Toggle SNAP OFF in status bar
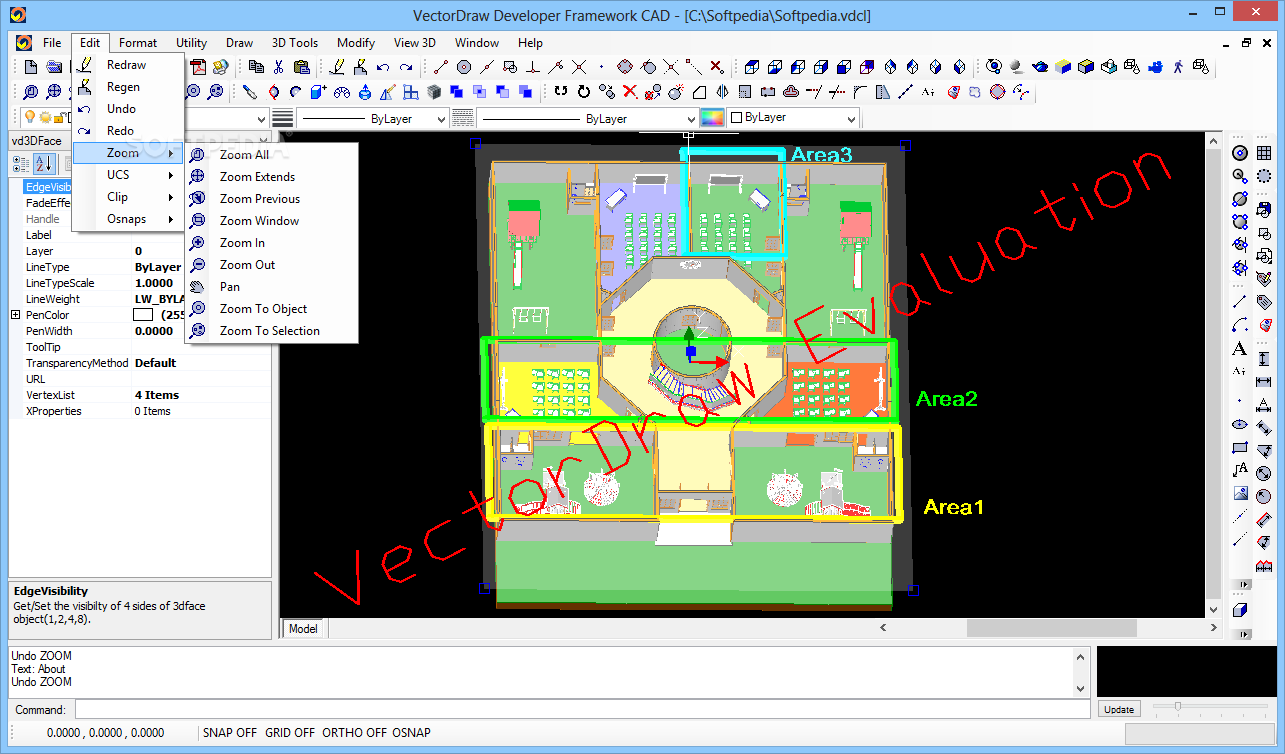 [230, 733]
